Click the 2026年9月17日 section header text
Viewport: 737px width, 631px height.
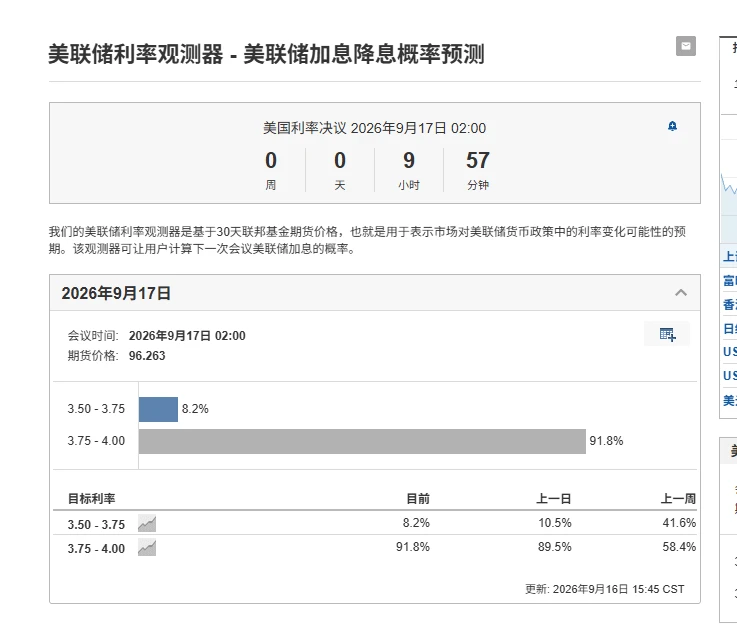(x=116, y=293)
